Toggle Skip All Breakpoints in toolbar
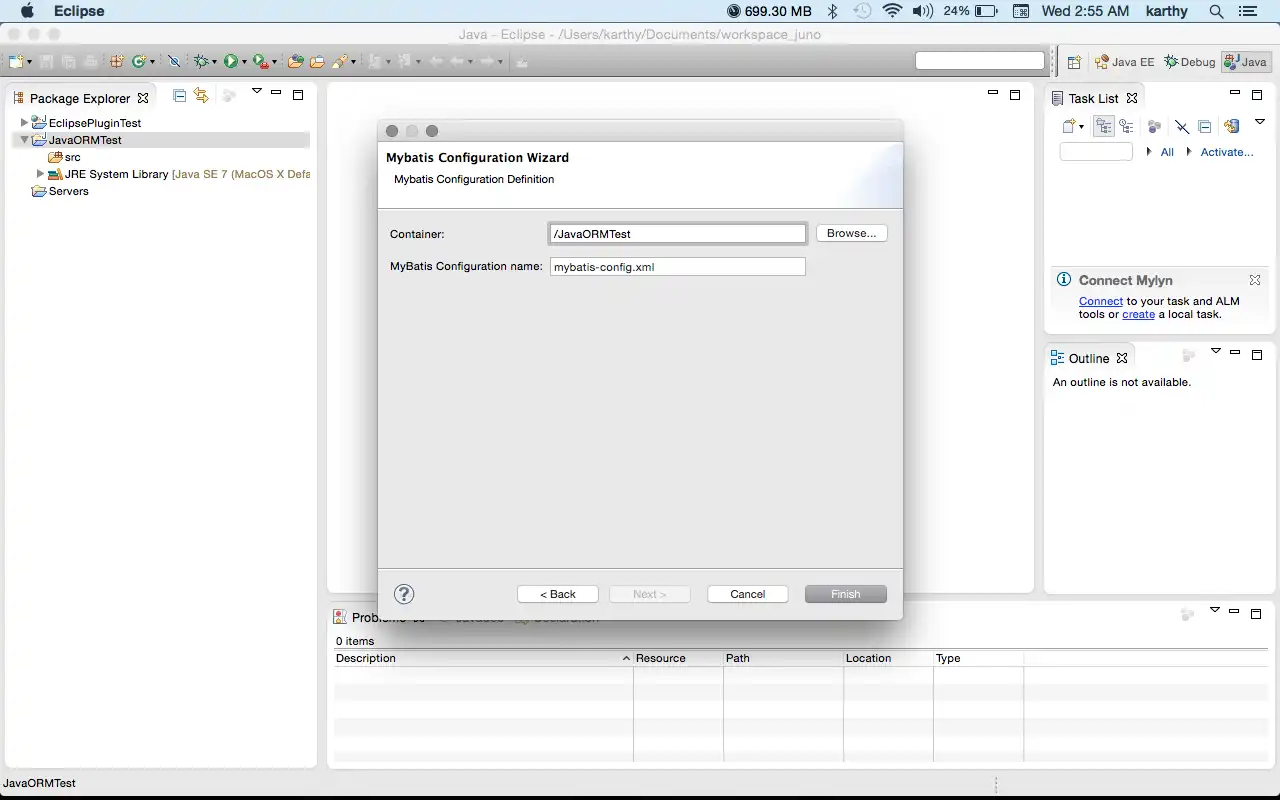1280x800 pixels. pyautogui.click(x=174, y=62)
